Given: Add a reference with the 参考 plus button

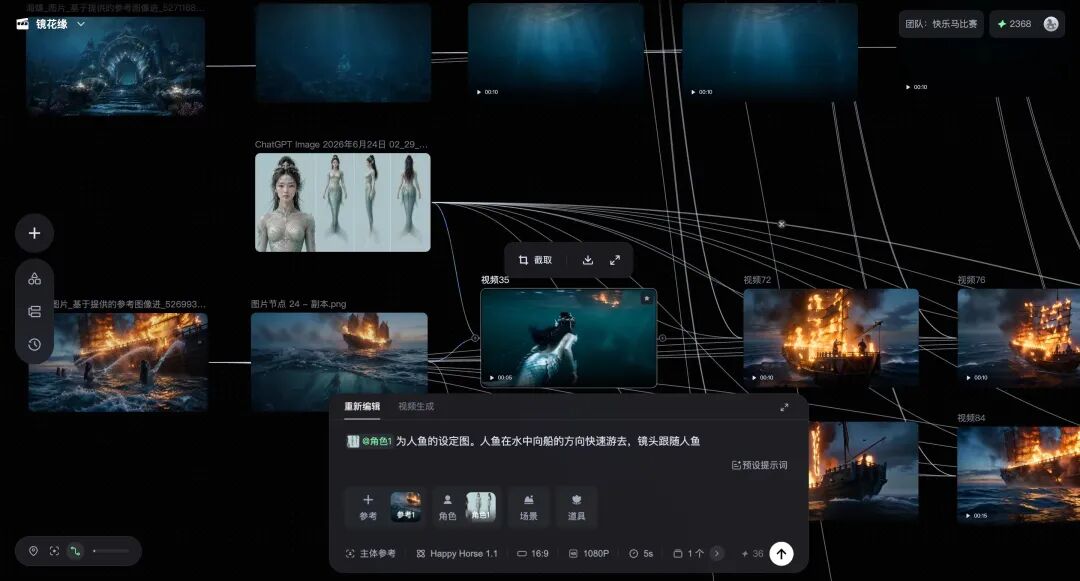Looking at the screenshot, I should [368, 507].
